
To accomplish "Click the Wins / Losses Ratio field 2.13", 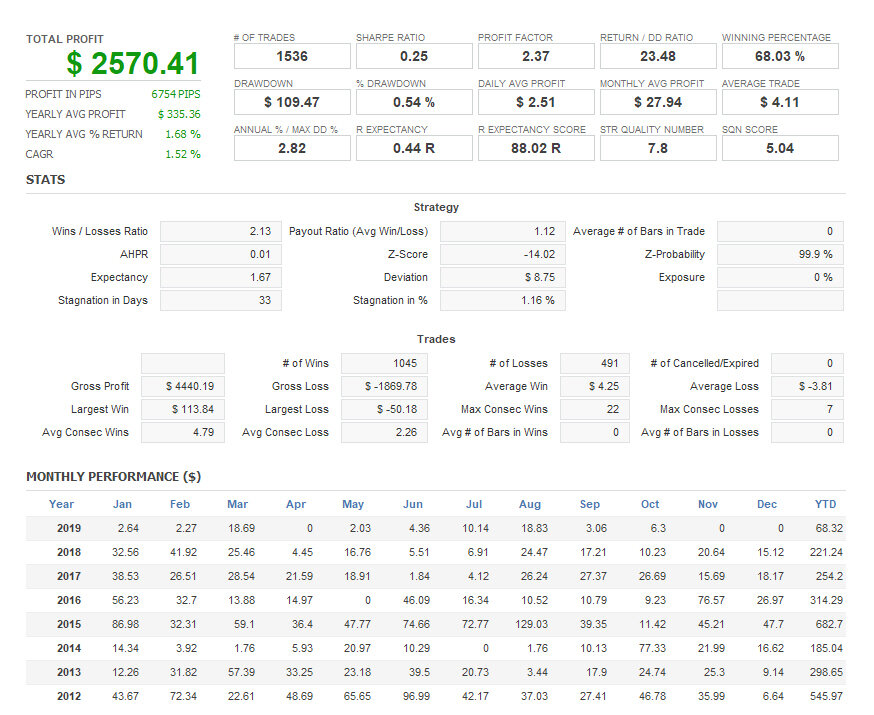I will point(221,231).
